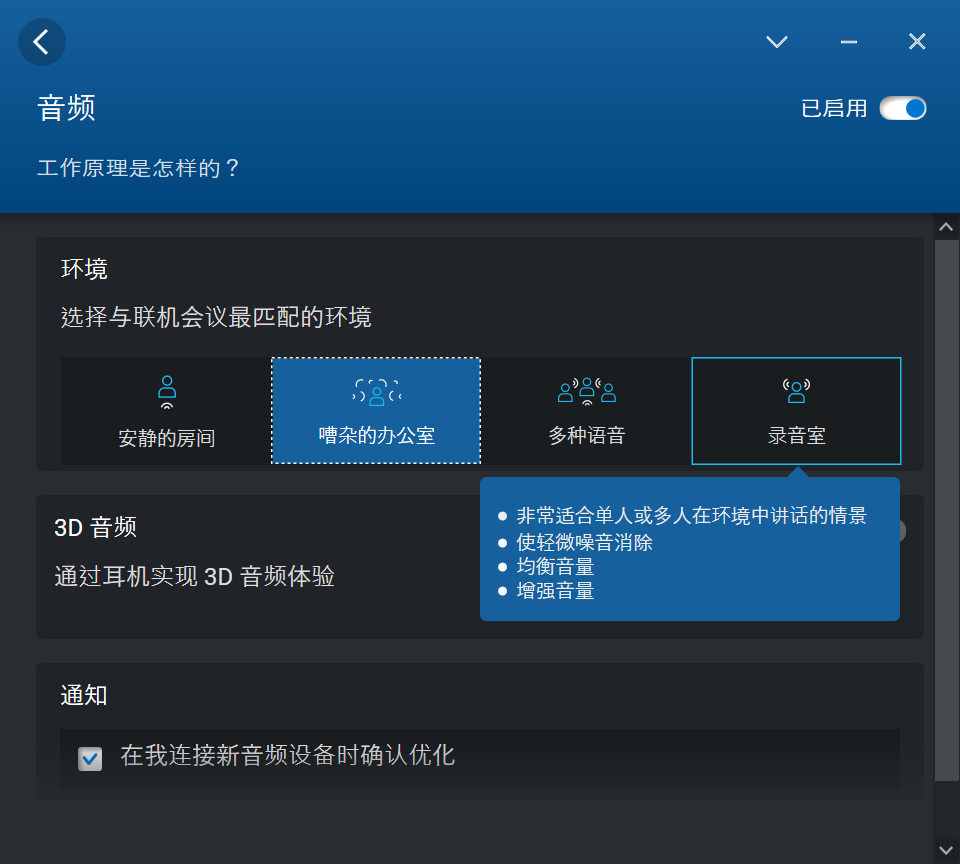This screenshot has height=864, width=960.
Task: Click the scrollbar down arrow
Action: [946, 850]
